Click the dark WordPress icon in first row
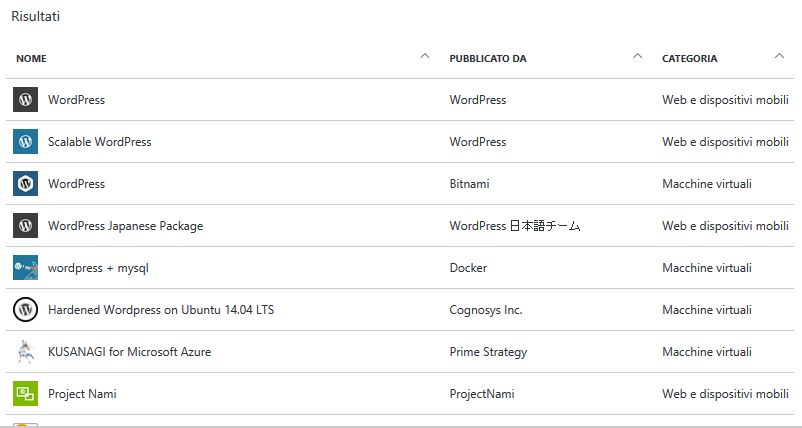 point(25,100)
